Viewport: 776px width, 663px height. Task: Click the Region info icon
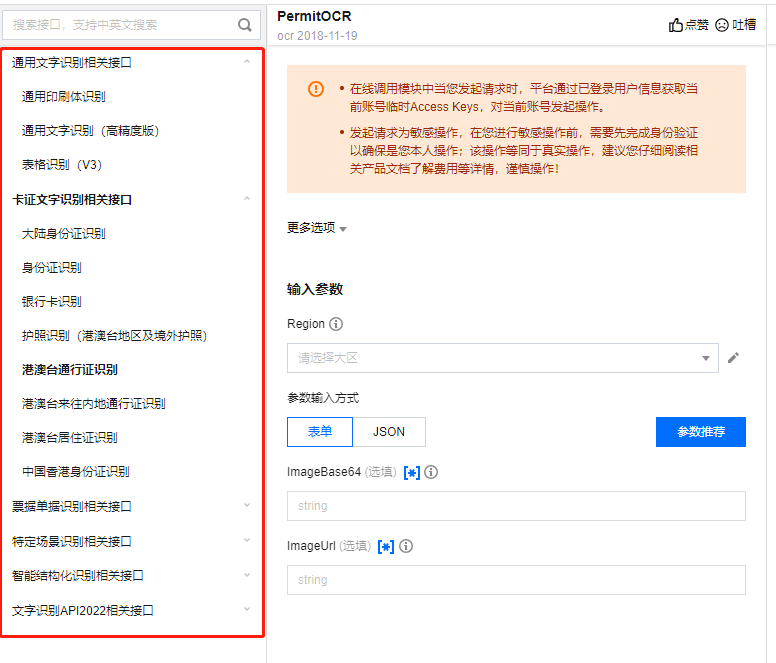click(x=336, y=324)
